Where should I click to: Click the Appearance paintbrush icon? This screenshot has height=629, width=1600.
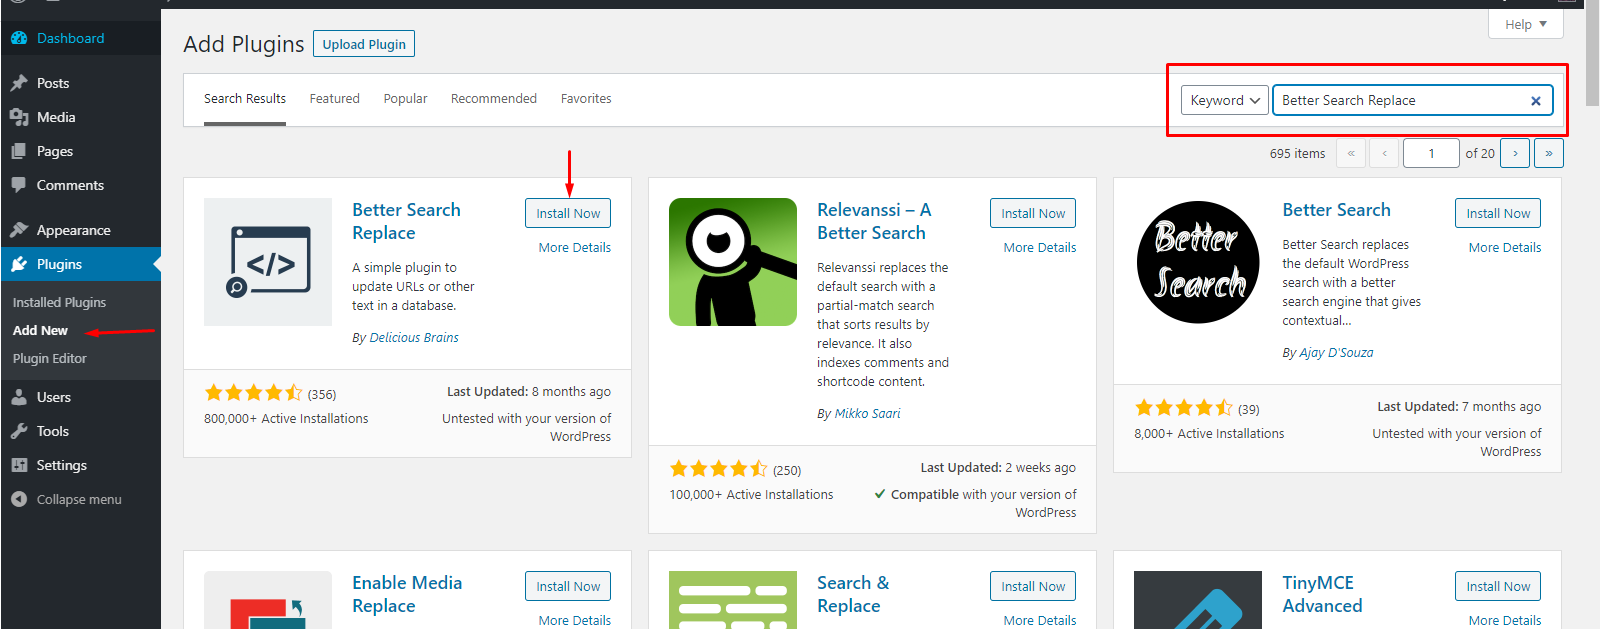pos(19,230)
